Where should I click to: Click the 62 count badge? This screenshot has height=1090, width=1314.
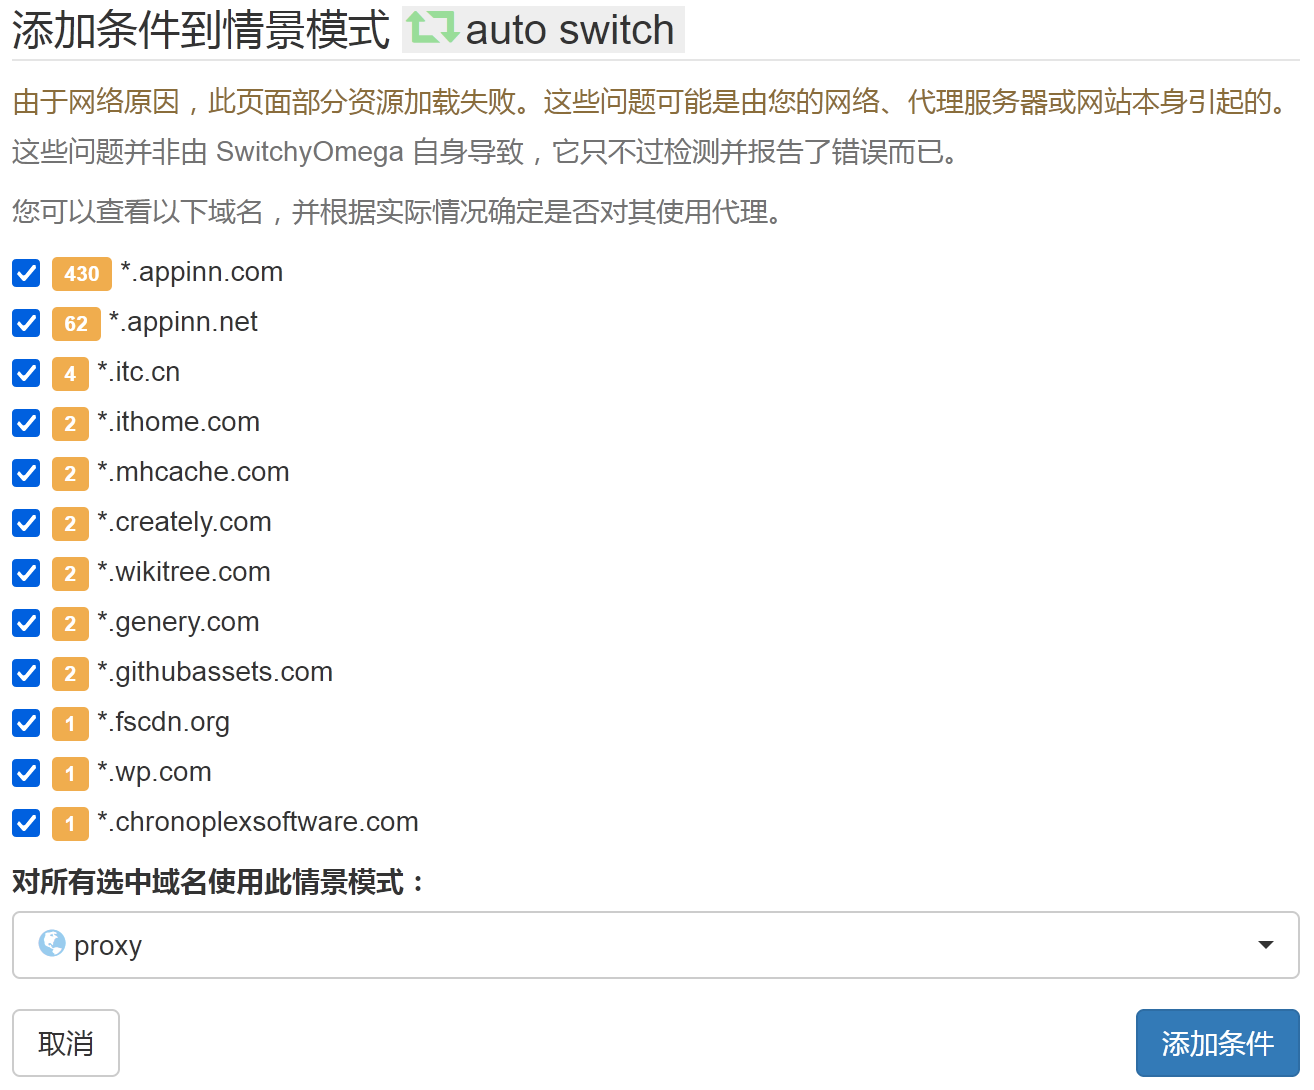coord(76,323)
